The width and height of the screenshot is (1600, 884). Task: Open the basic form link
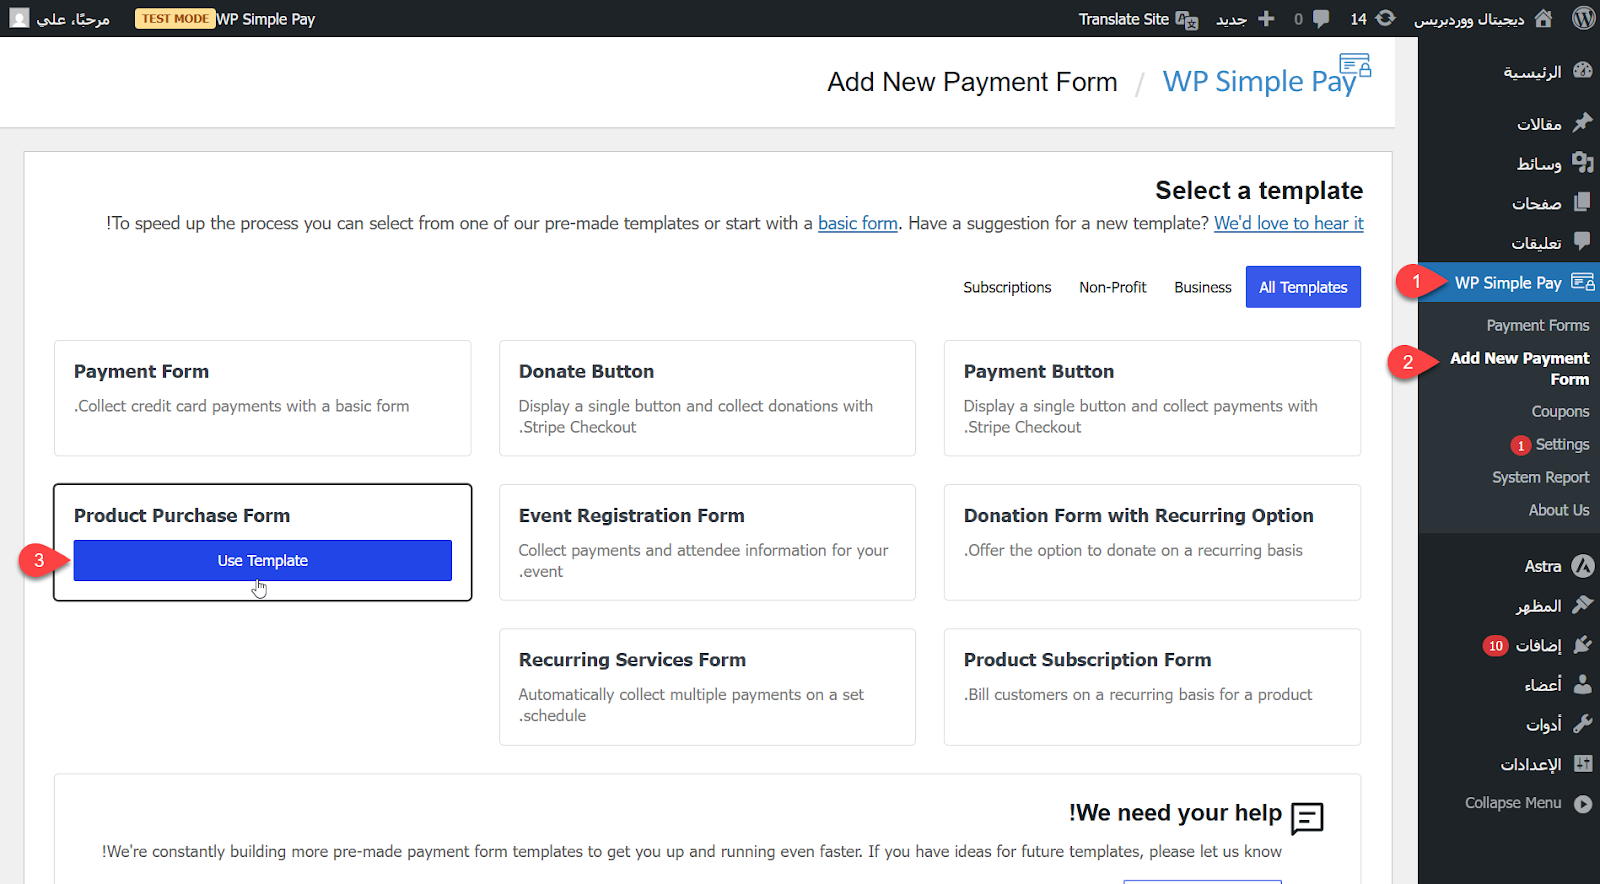[857, 223]
